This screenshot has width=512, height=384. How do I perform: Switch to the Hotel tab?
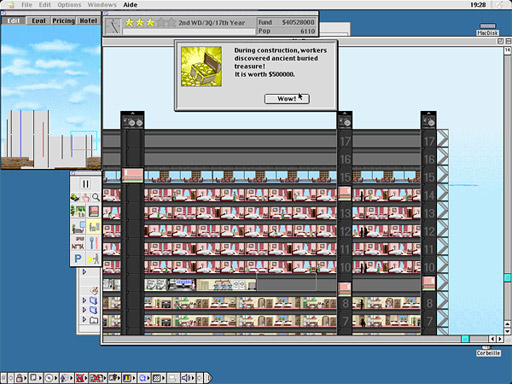pos(88,21)
